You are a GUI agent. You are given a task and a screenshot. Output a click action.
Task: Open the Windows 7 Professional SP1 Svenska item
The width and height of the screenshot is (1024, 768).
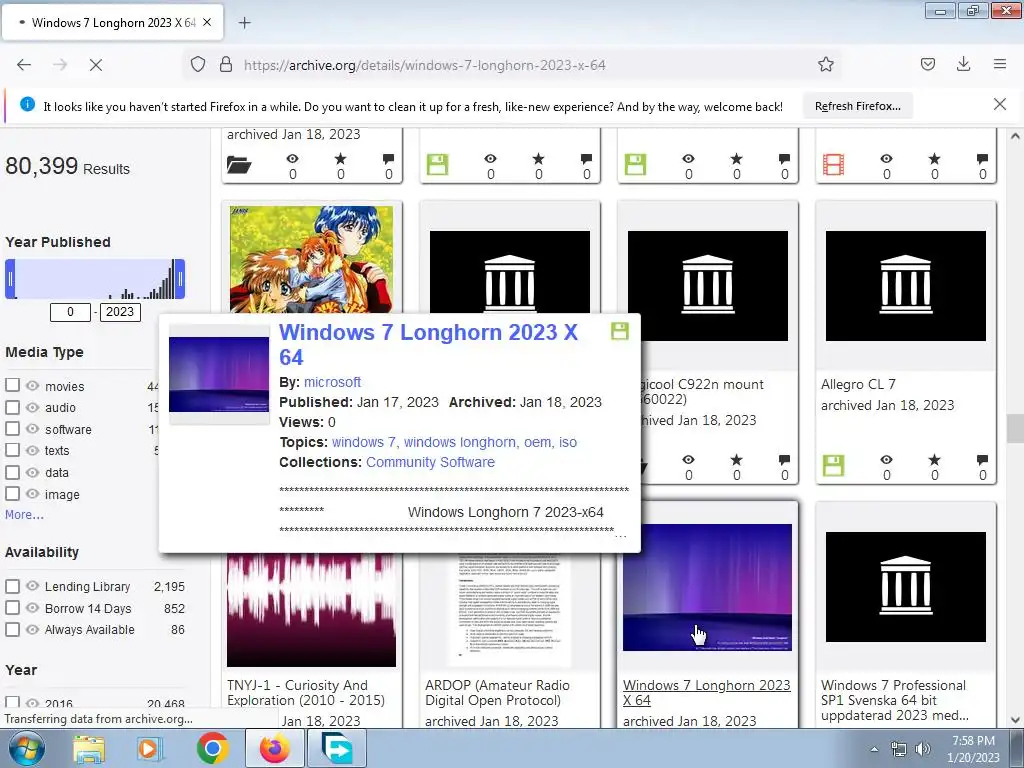coord(895,700)
